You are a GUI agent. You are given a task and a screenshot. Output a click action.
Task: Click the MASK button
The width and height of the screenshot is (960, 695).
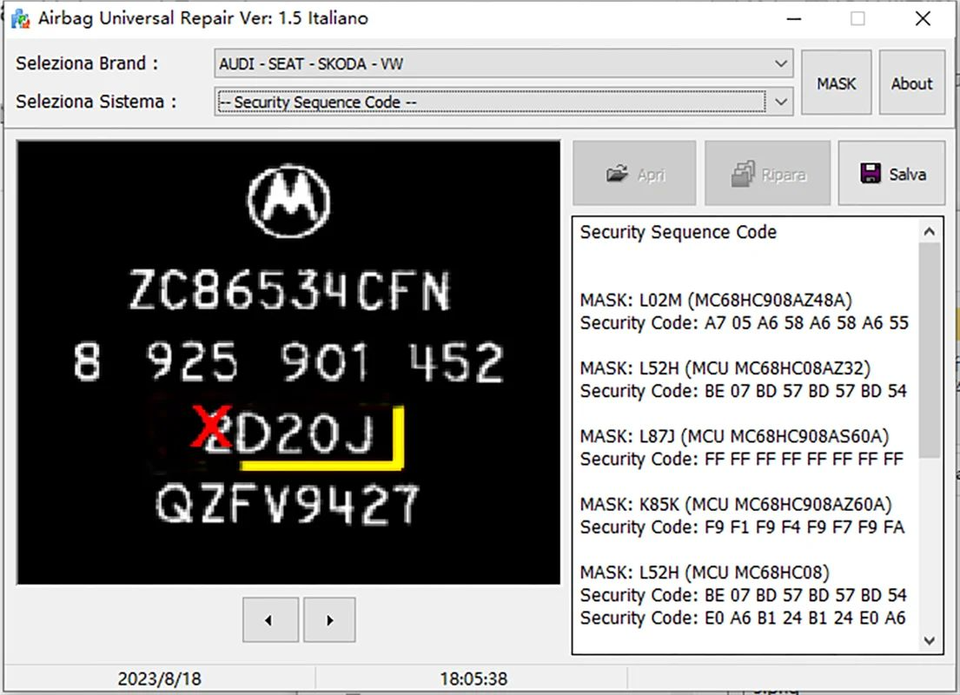tap(836, 84)
